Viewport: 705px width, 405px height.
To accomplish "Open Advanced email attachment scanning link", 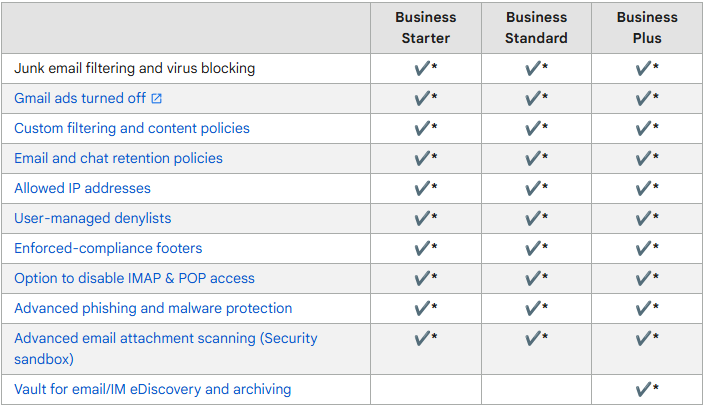I will pyautogui.click(x=165, y=348).
